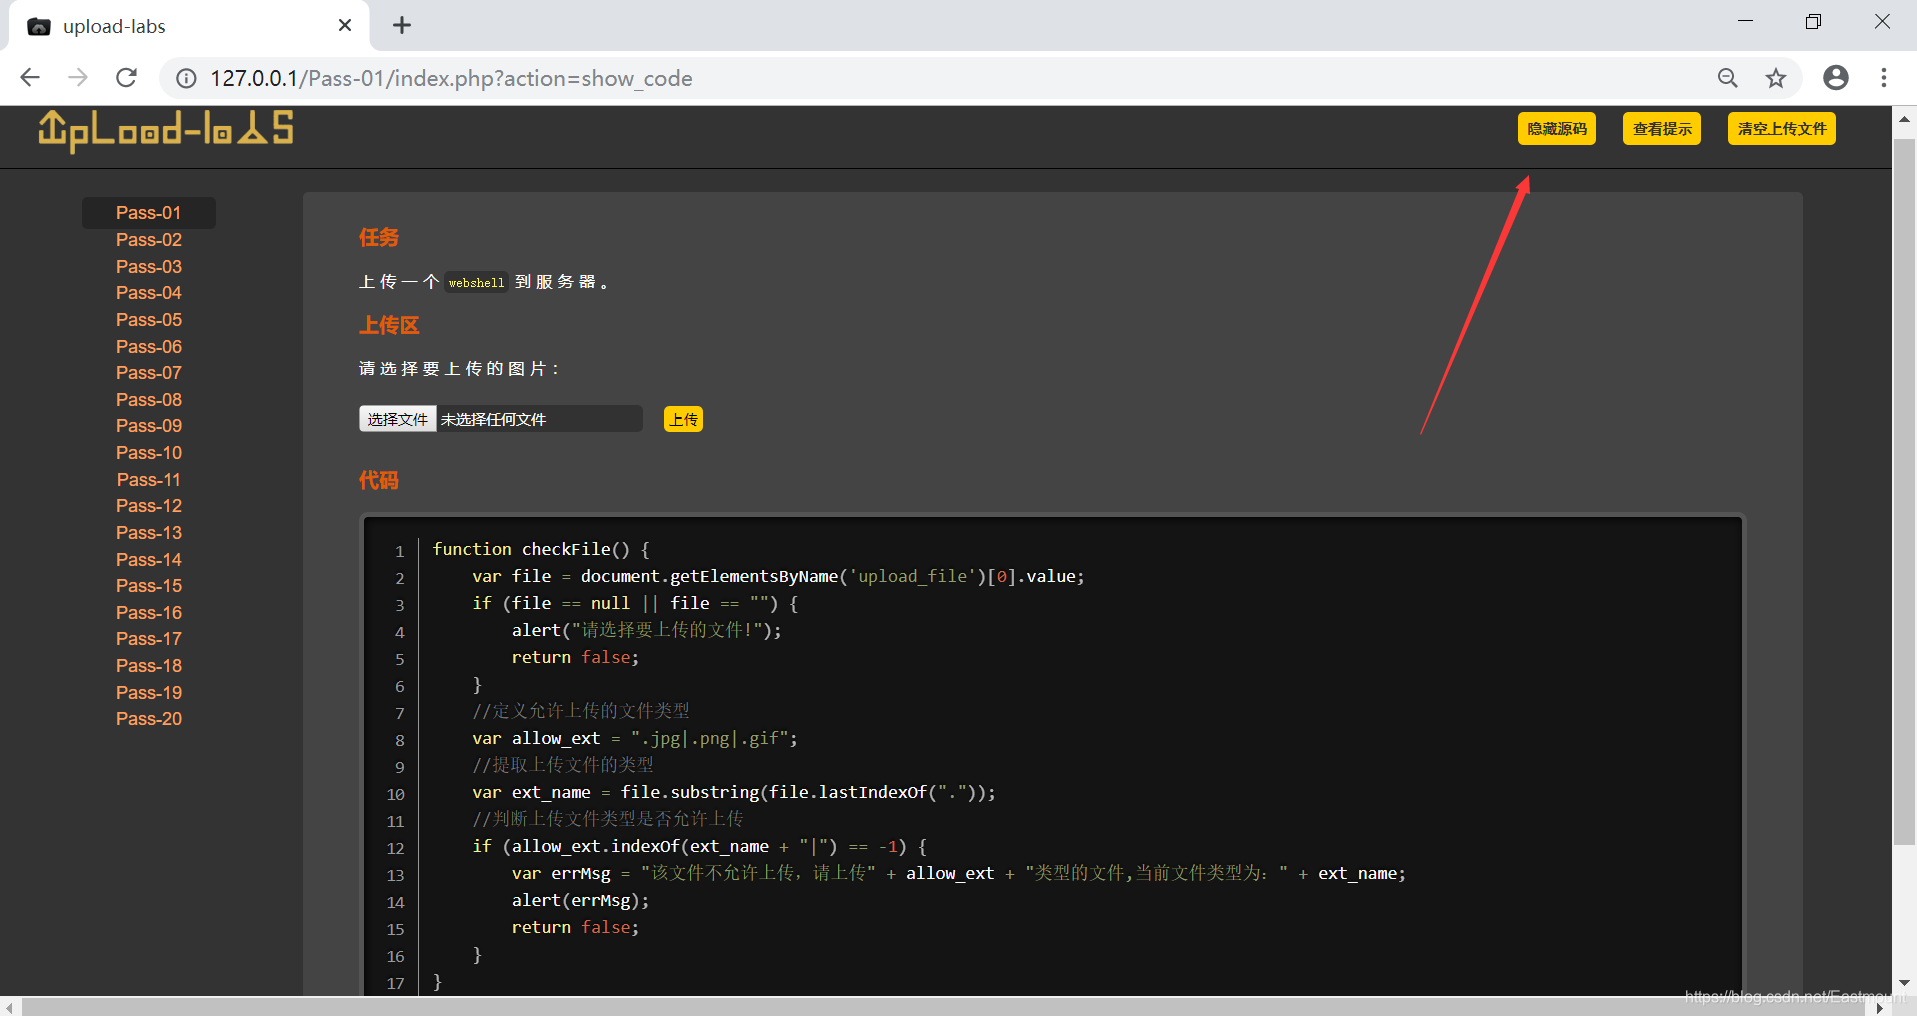
Task: Open Pass-02 in the sidebar
Action: (x=149, y=240)
